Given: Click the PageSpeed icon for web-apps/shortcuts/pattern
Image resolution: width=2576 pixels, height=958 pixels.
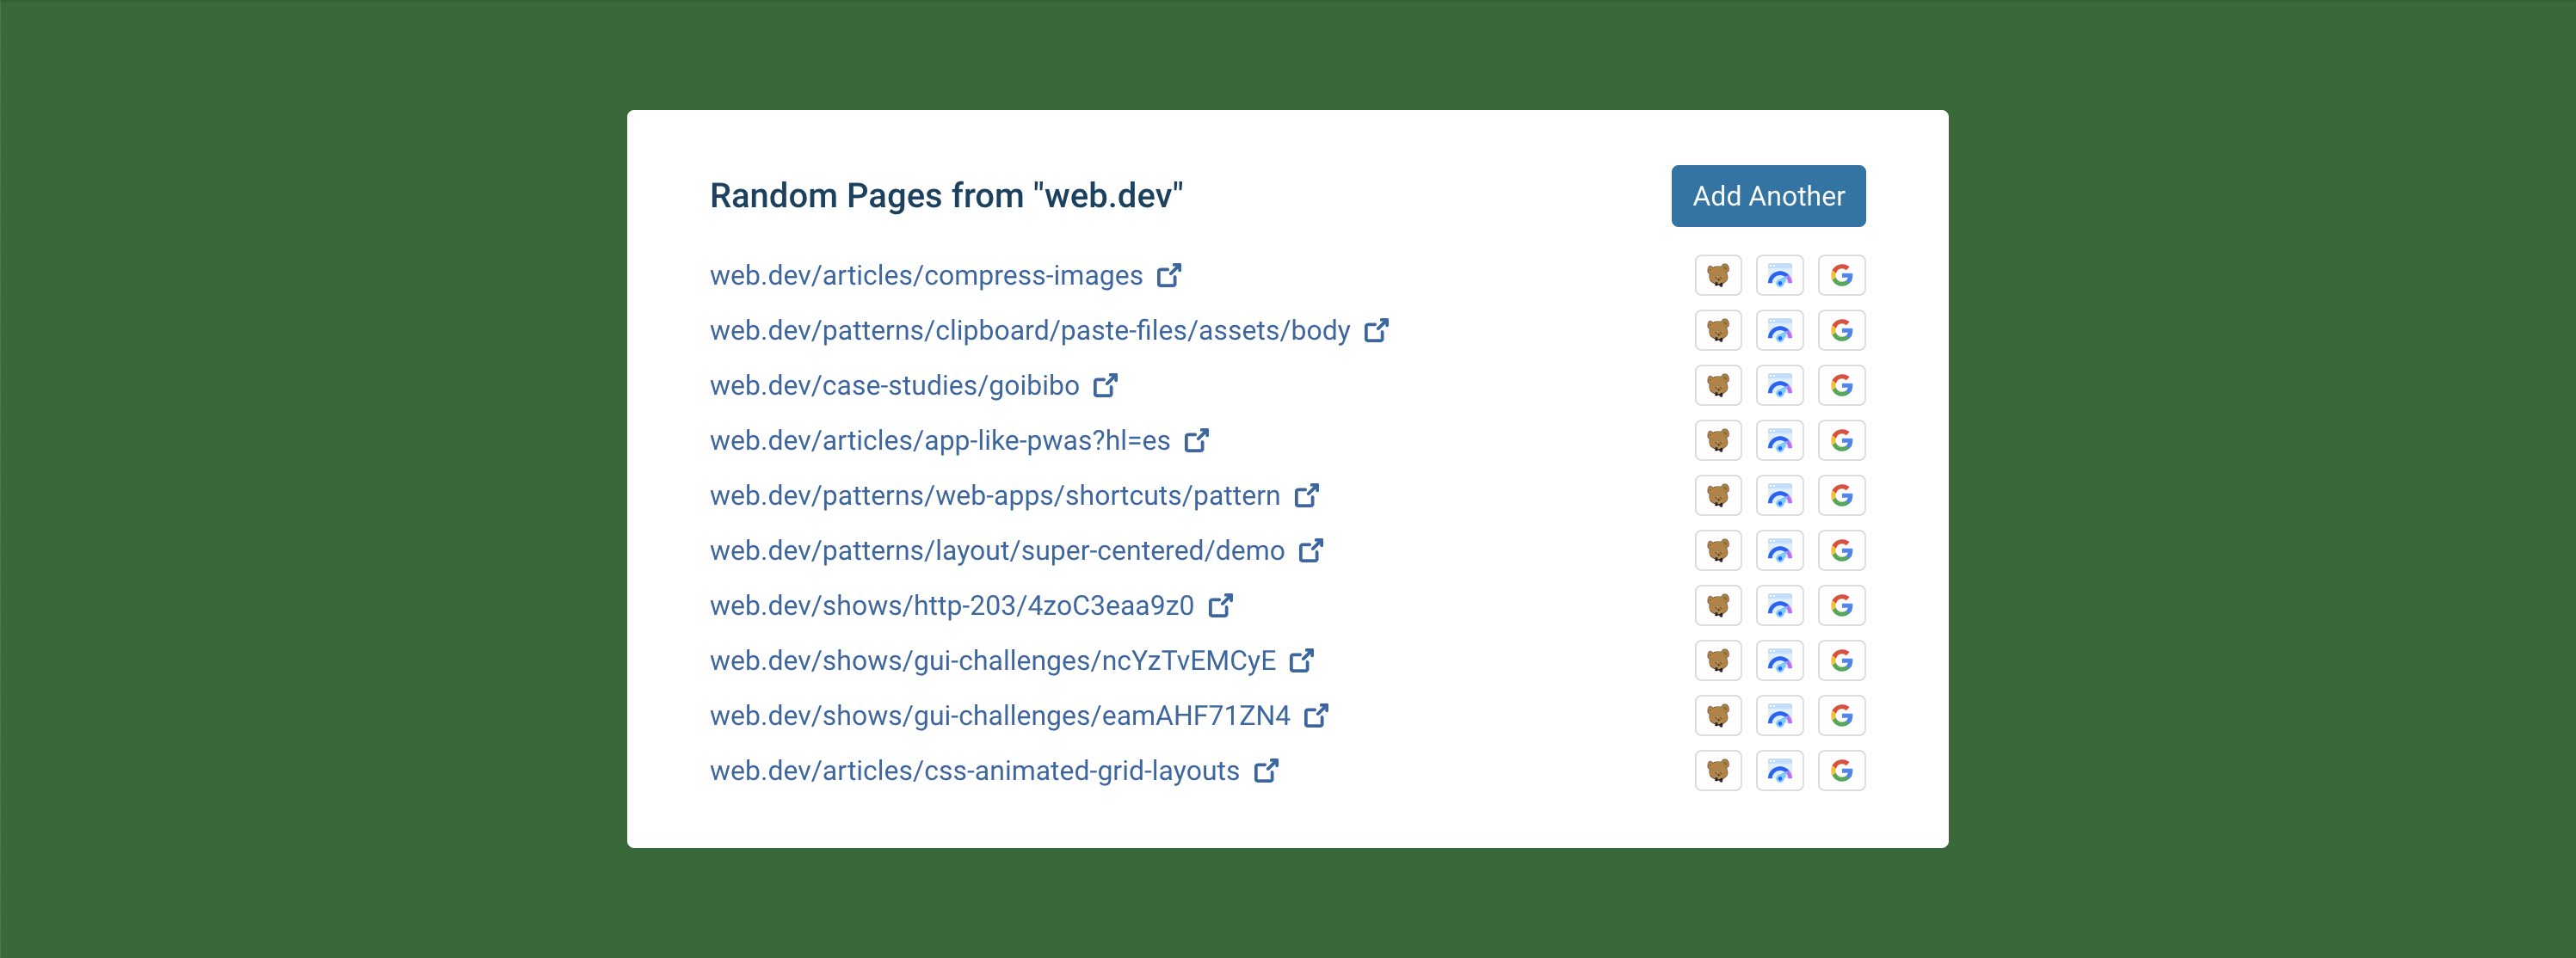Looking at the screenshot, I should coord(1780,495).
